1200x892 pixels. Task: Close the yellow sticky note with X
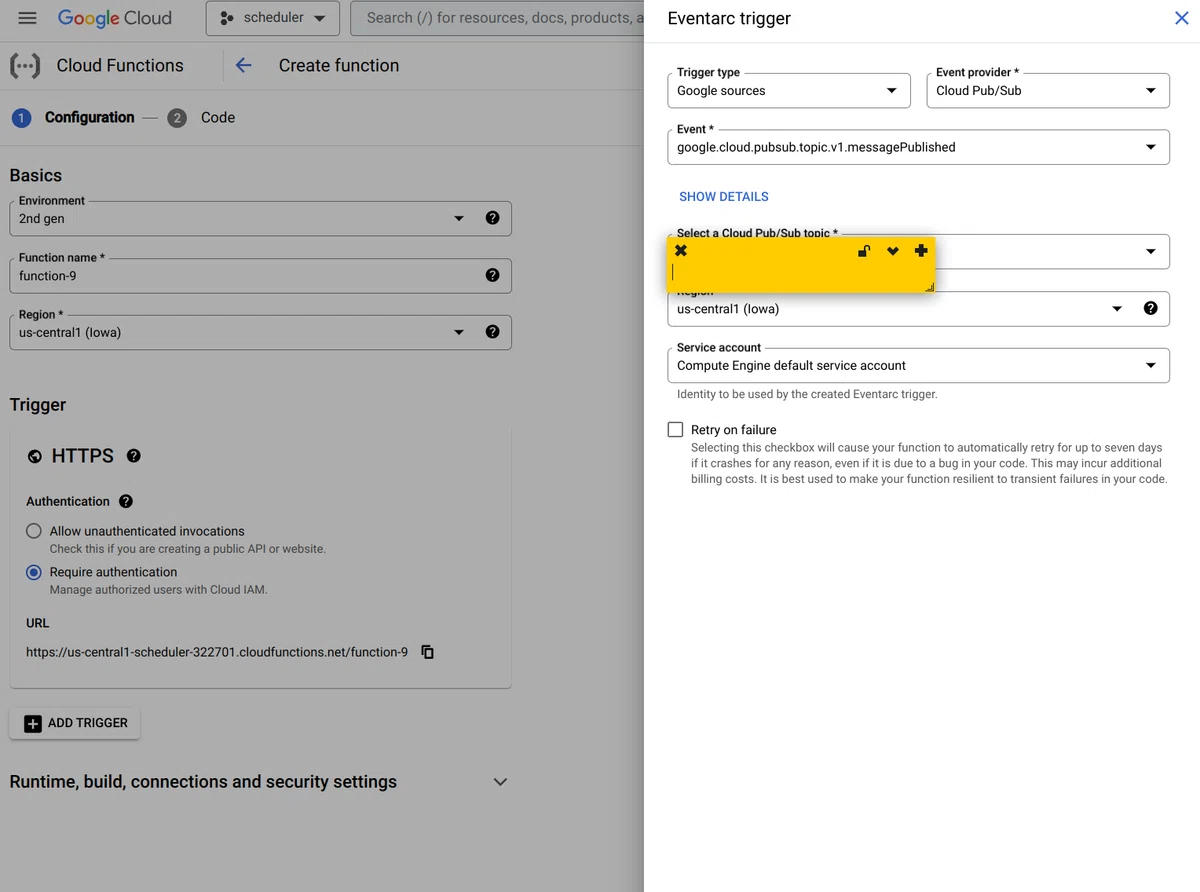tap(681, 251)
